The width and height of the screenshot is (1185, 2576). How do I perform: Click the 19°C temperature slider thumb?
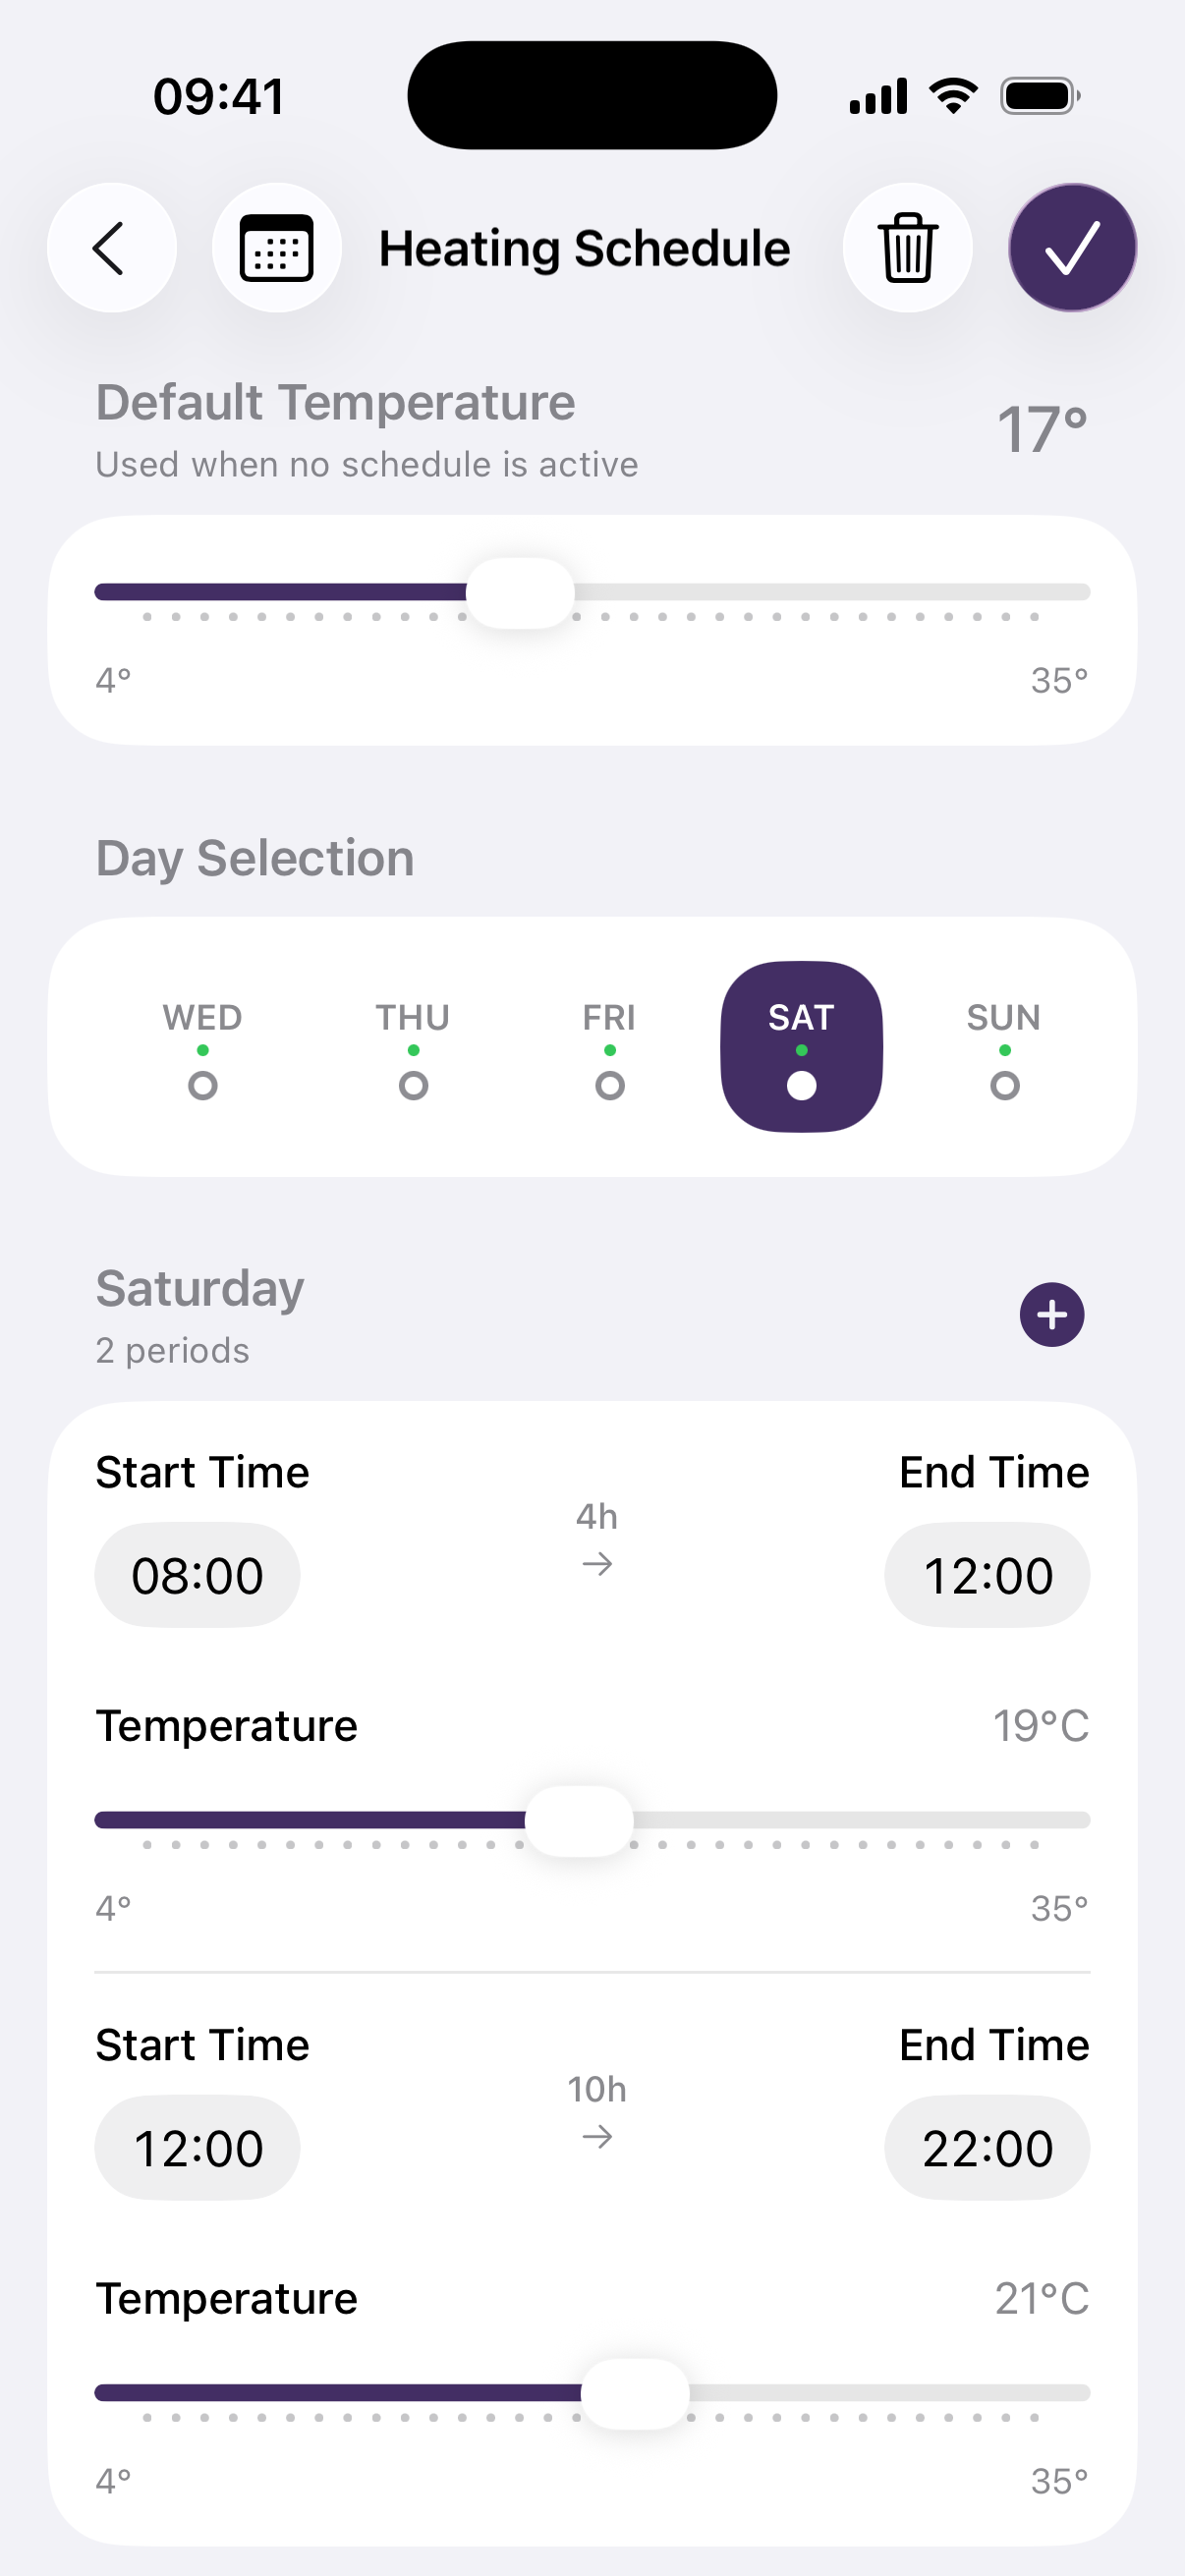(579, 1820)
